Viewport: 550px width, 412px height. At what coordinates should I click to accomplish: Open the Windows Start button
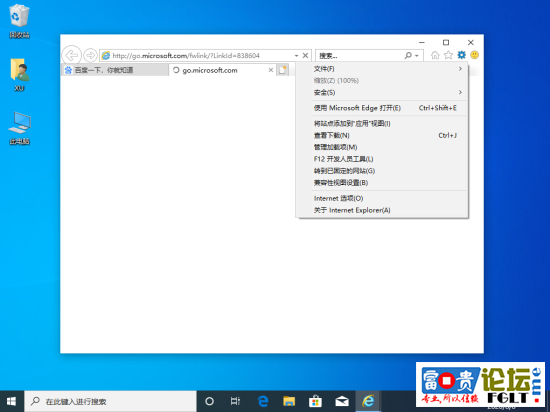[12, 401]
